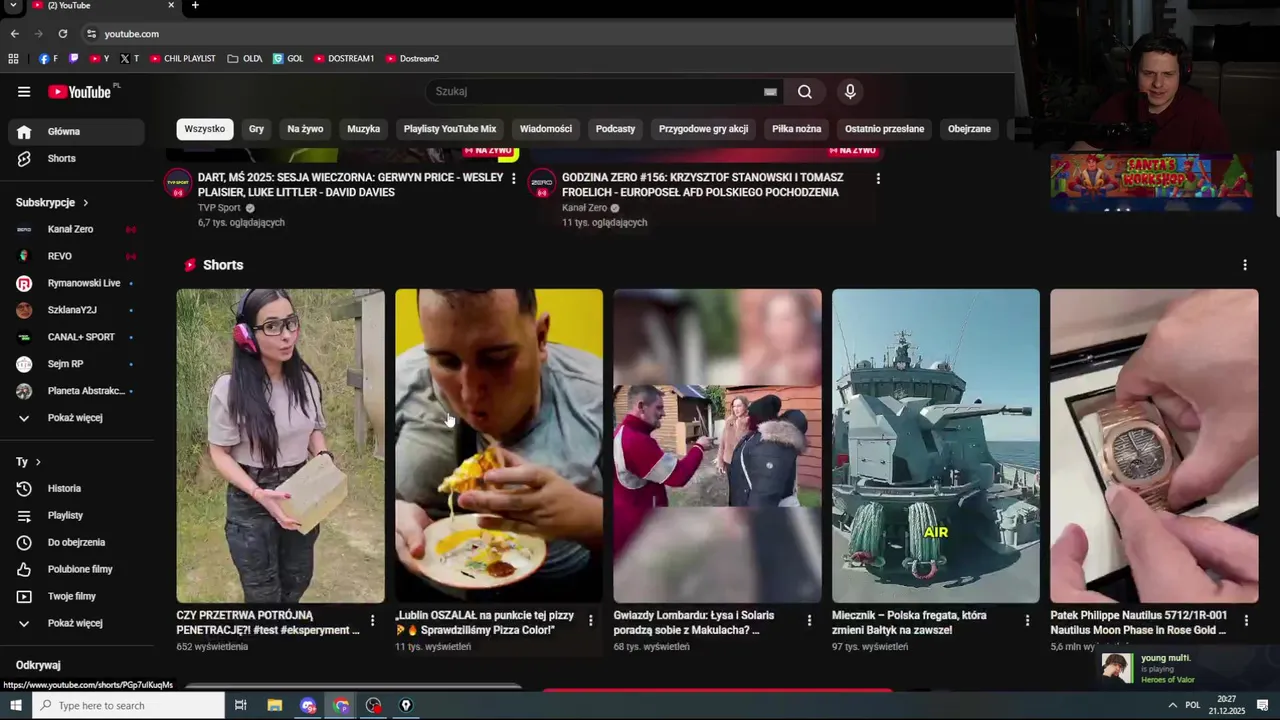Viewport: 1280px width, 720px height.
Task: Open Twoje filmy in sidebar
Action: [x=76, y=597]
